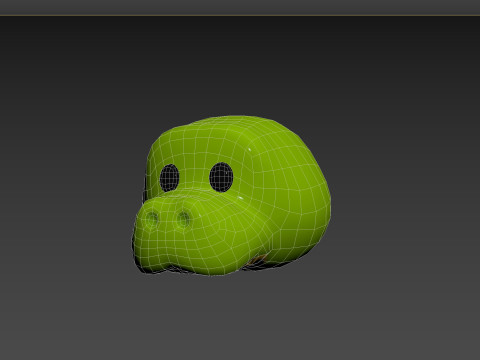The image size is (480, 360).
Task: Click the nostril nearer the snout's center
Action: 183,219
